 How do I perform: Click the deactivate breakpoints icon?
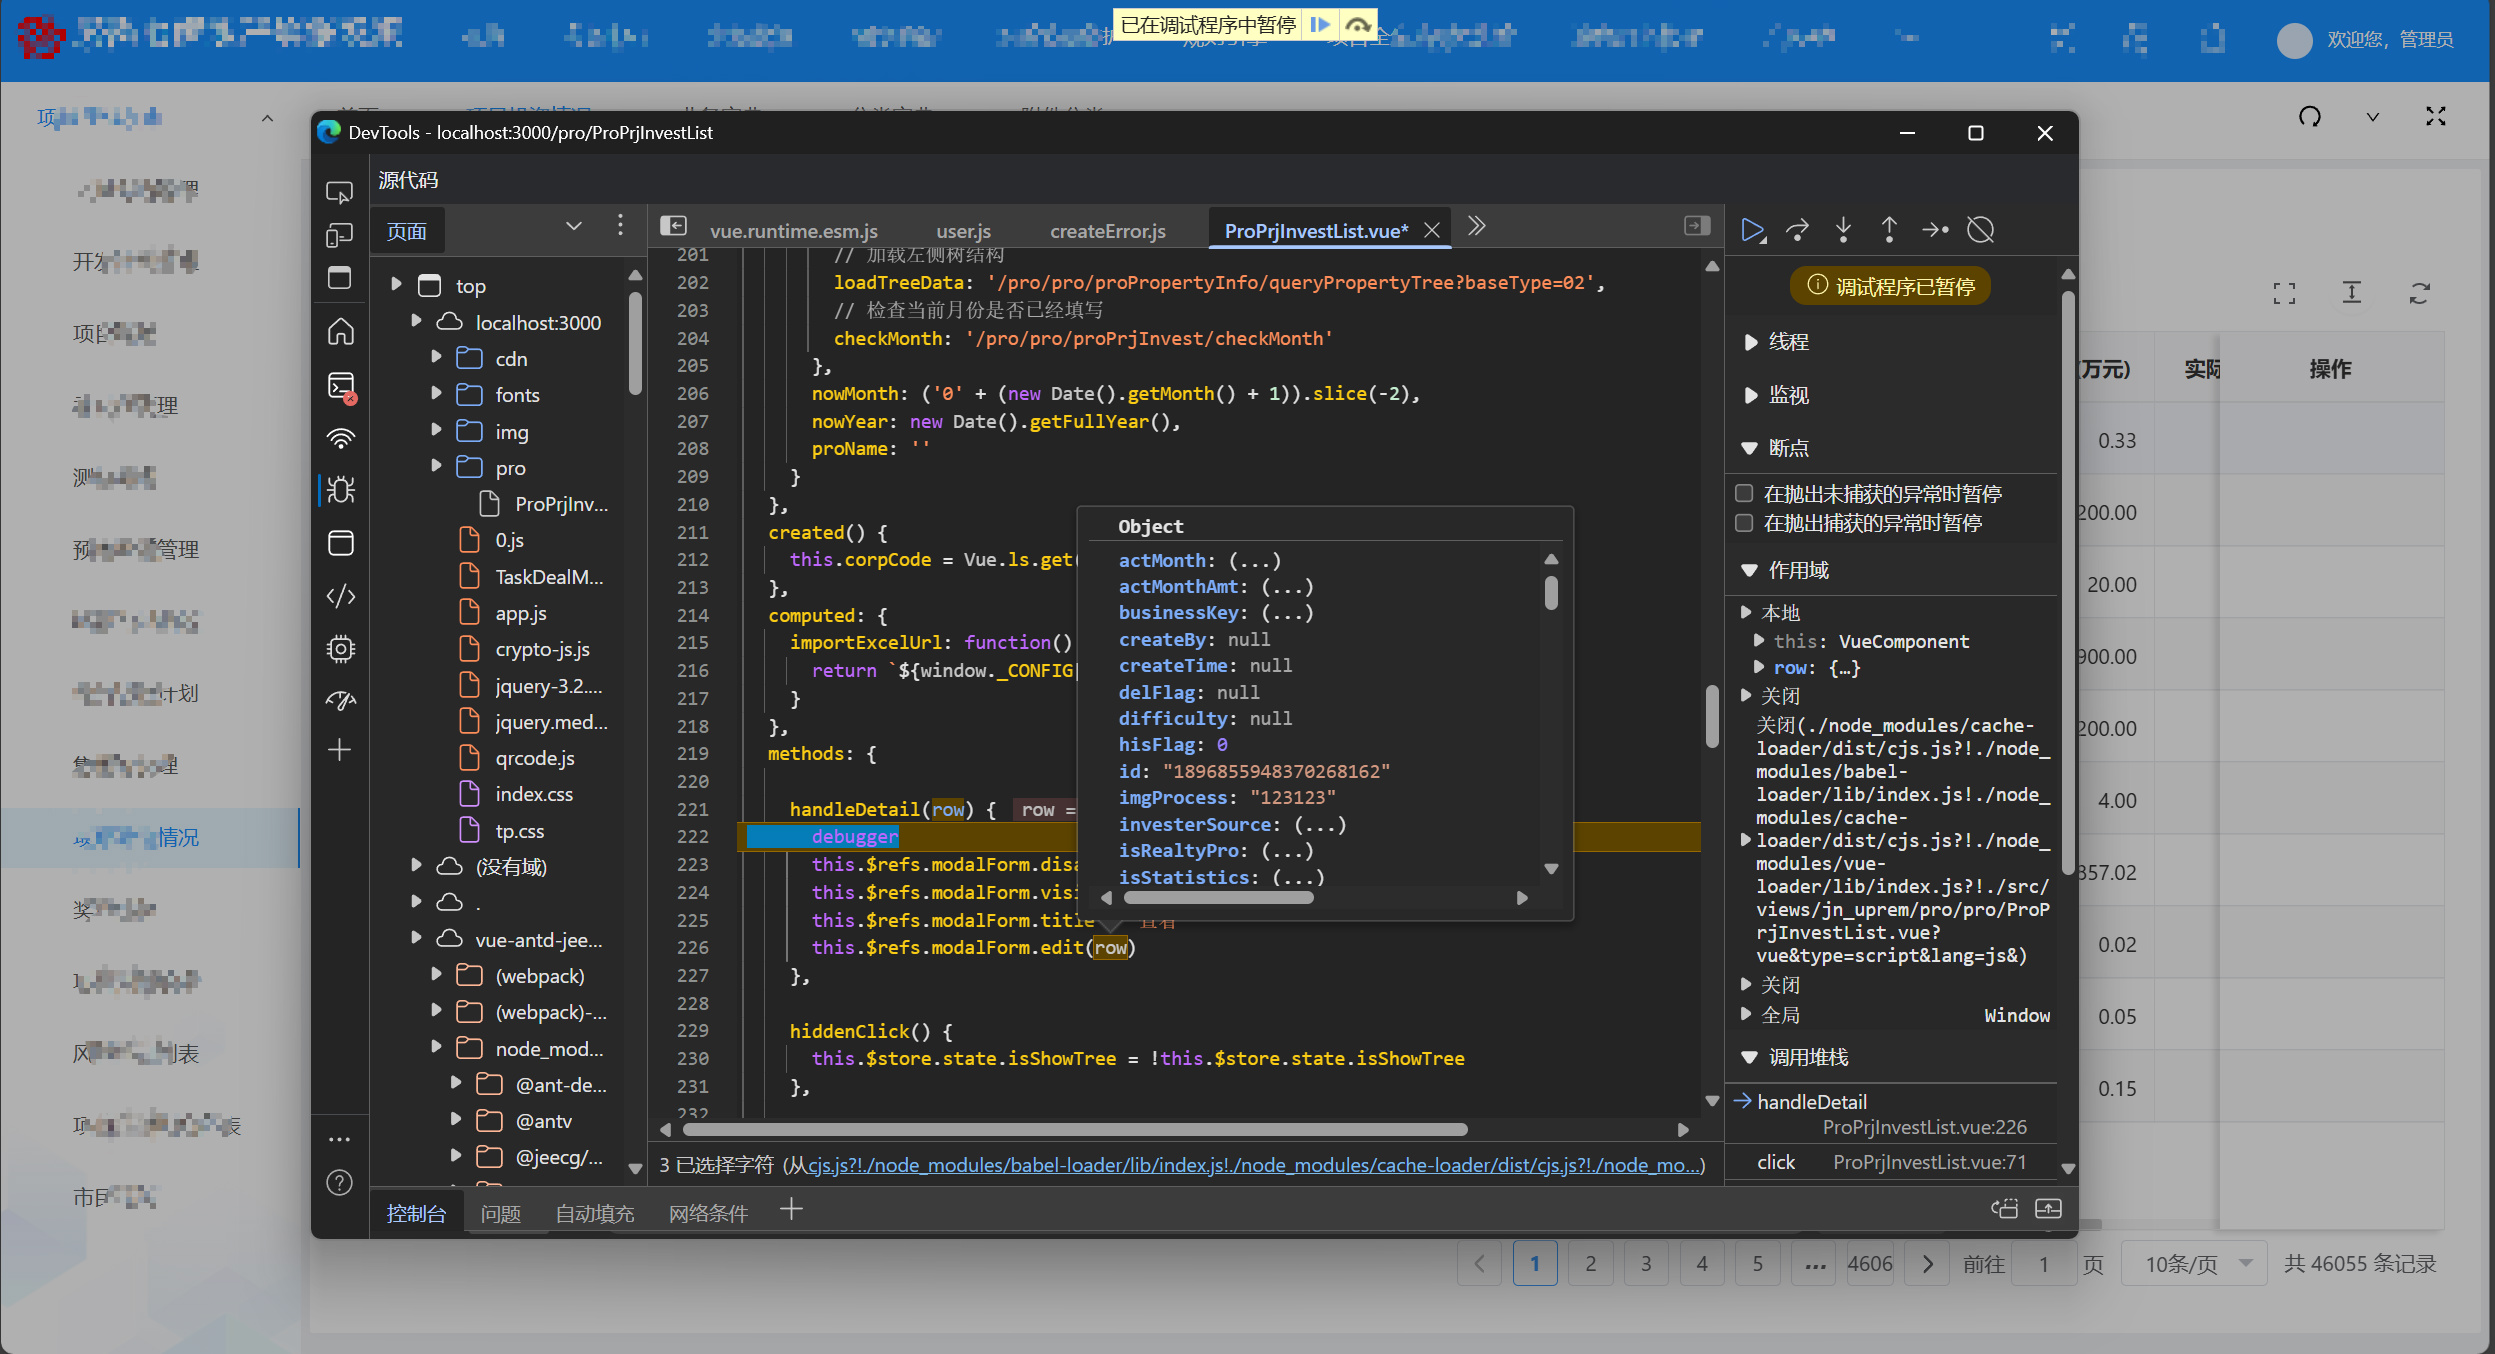coord(1980,230)
